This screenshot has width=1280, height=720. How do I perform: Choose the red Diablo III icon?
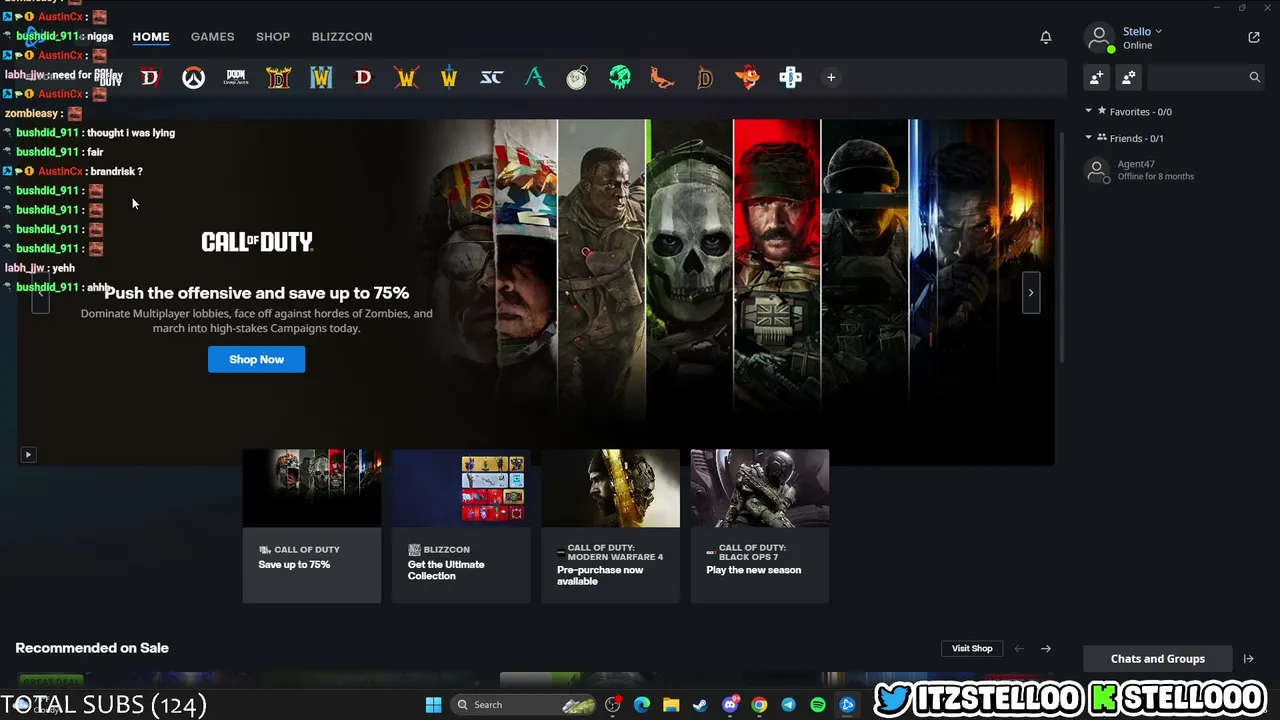coord(363,77)
